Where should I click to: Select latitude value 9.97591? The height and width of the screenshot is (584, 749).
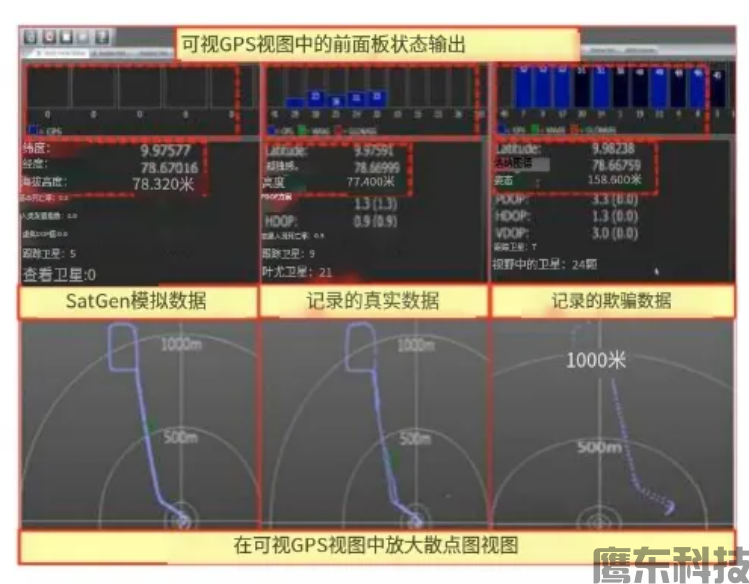point(374,151)
